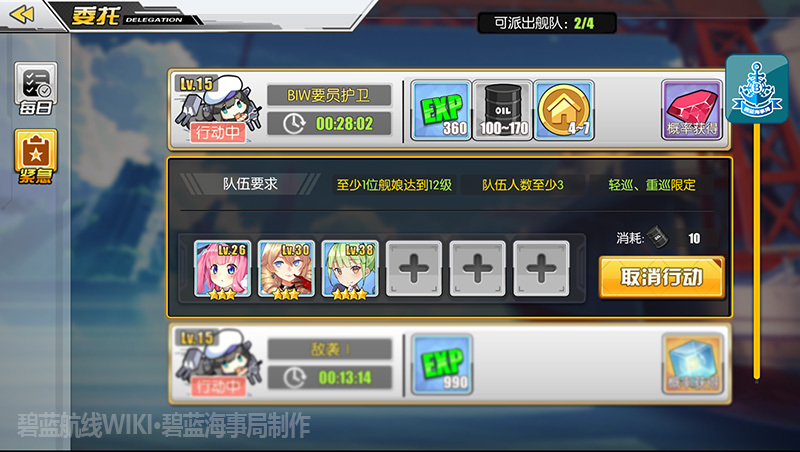Select the pink-haired Lv.26 ship portrait
Image resolution: width=800 pixels, height=452 pixels.
222,269
